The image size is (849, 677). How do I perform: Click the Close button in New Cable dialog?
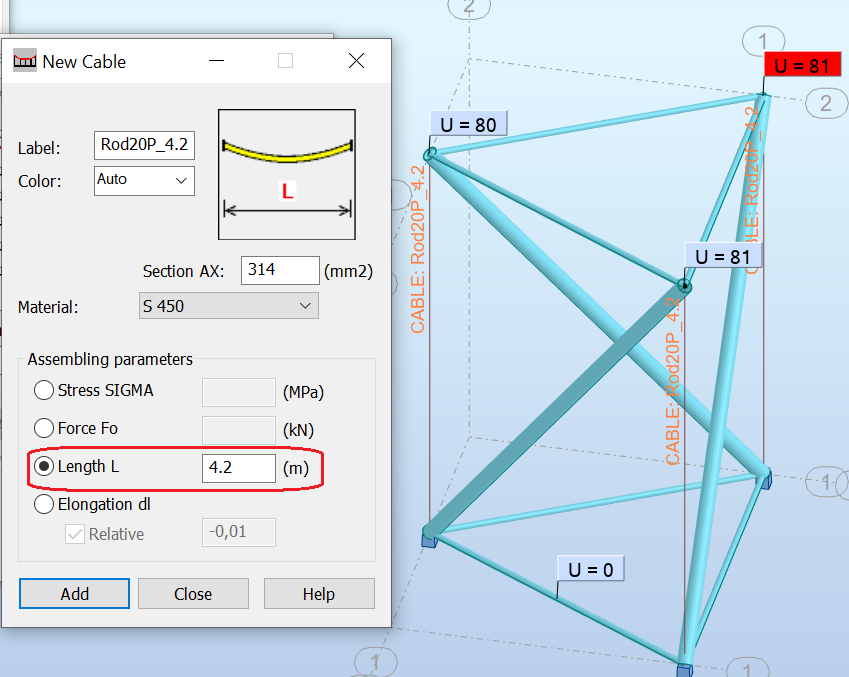(x=193, y=594)
